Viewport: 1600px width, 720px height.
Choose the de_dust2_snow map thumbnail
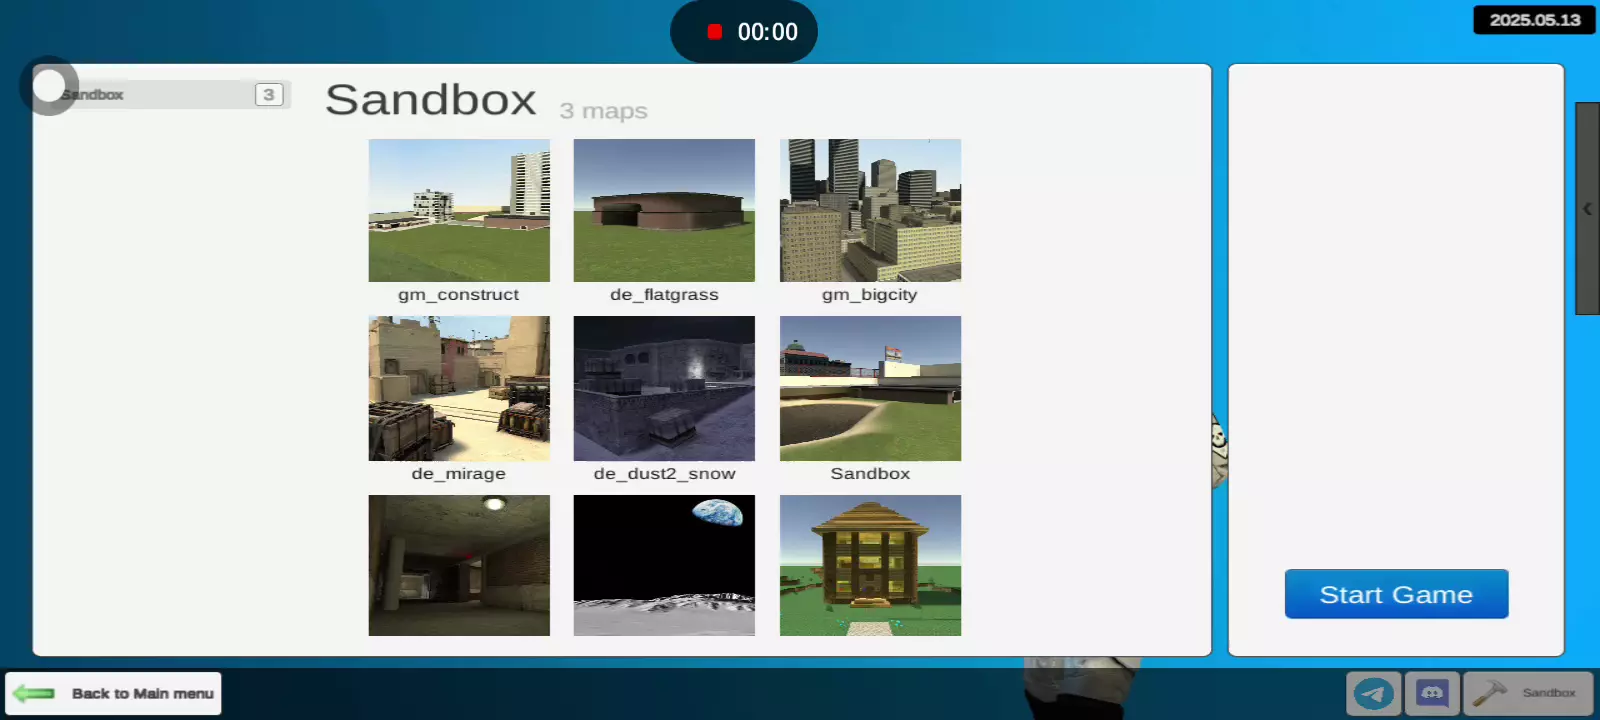click(664, 388)
